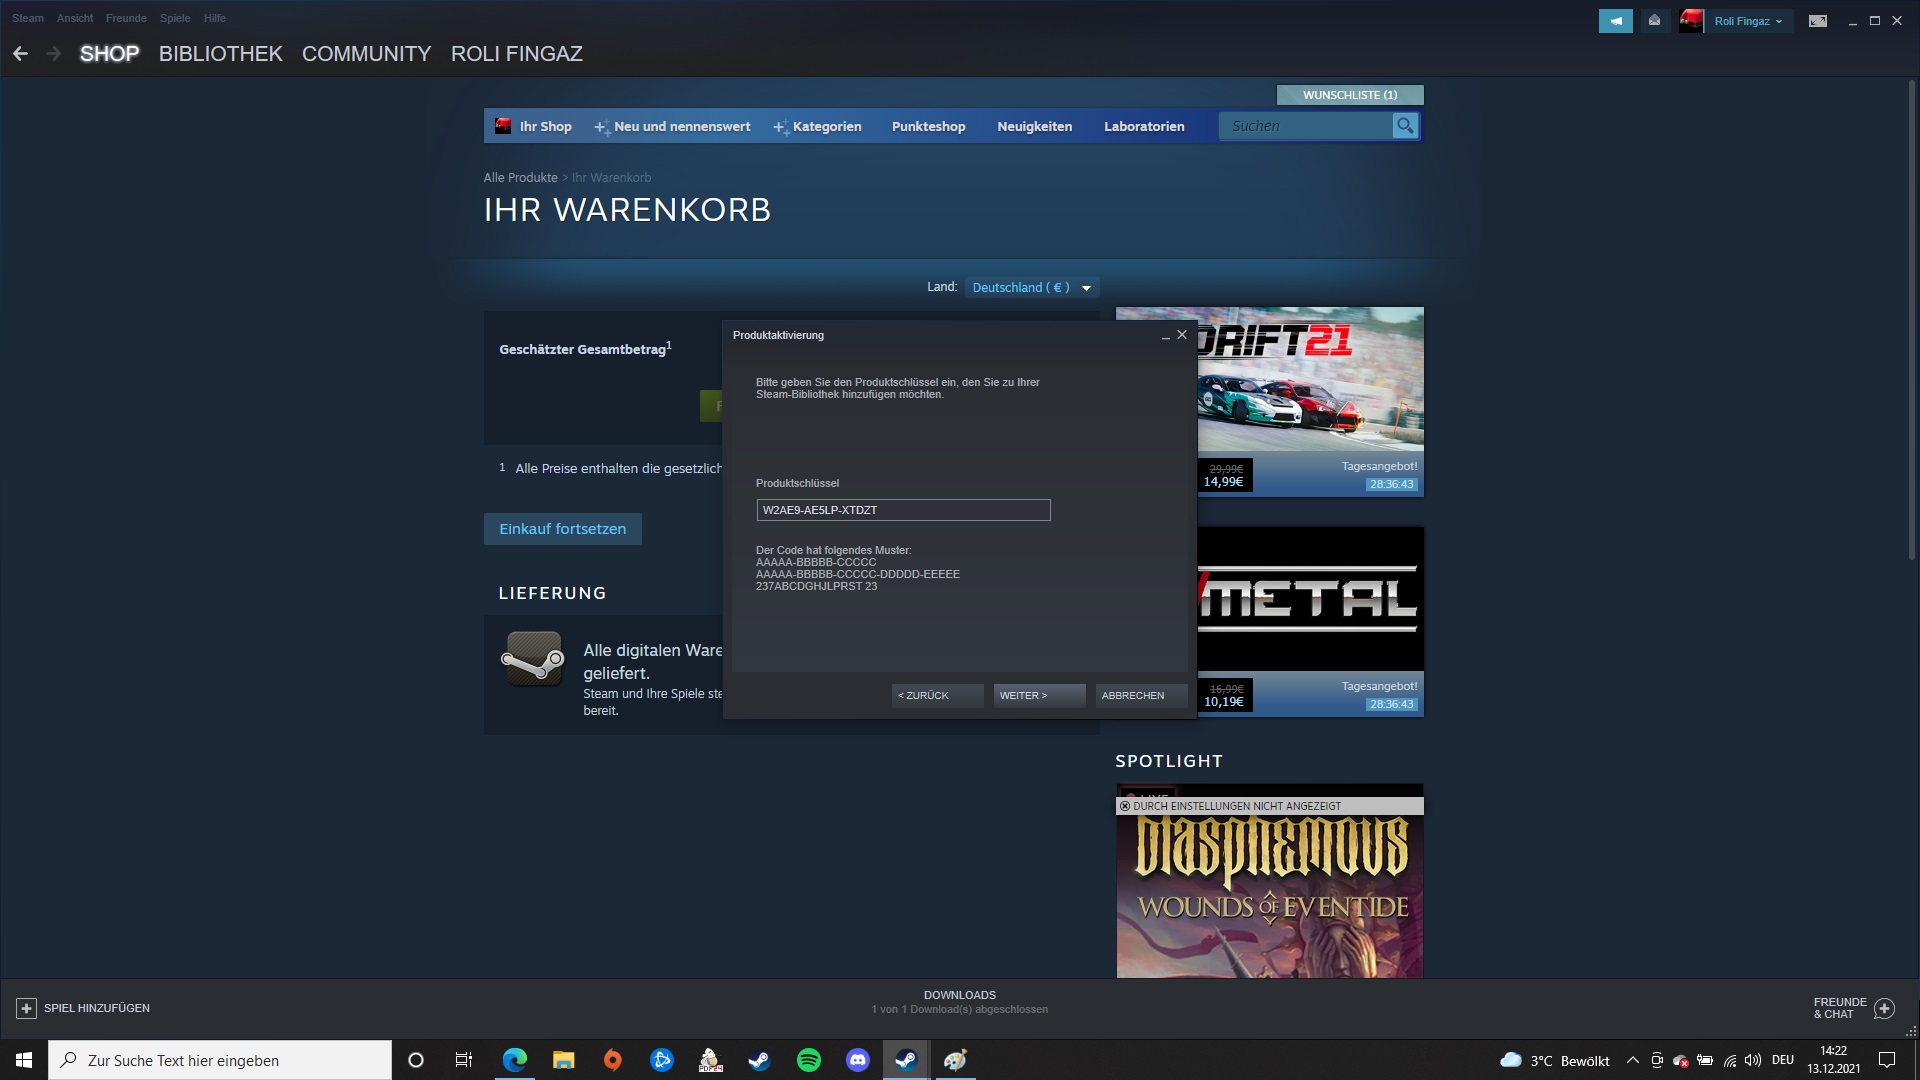The height and width of the screenshot is (1080, 1920).
Task: Open the weather 3°C Bewölkt widget
Action: tap(1556, 1060)
